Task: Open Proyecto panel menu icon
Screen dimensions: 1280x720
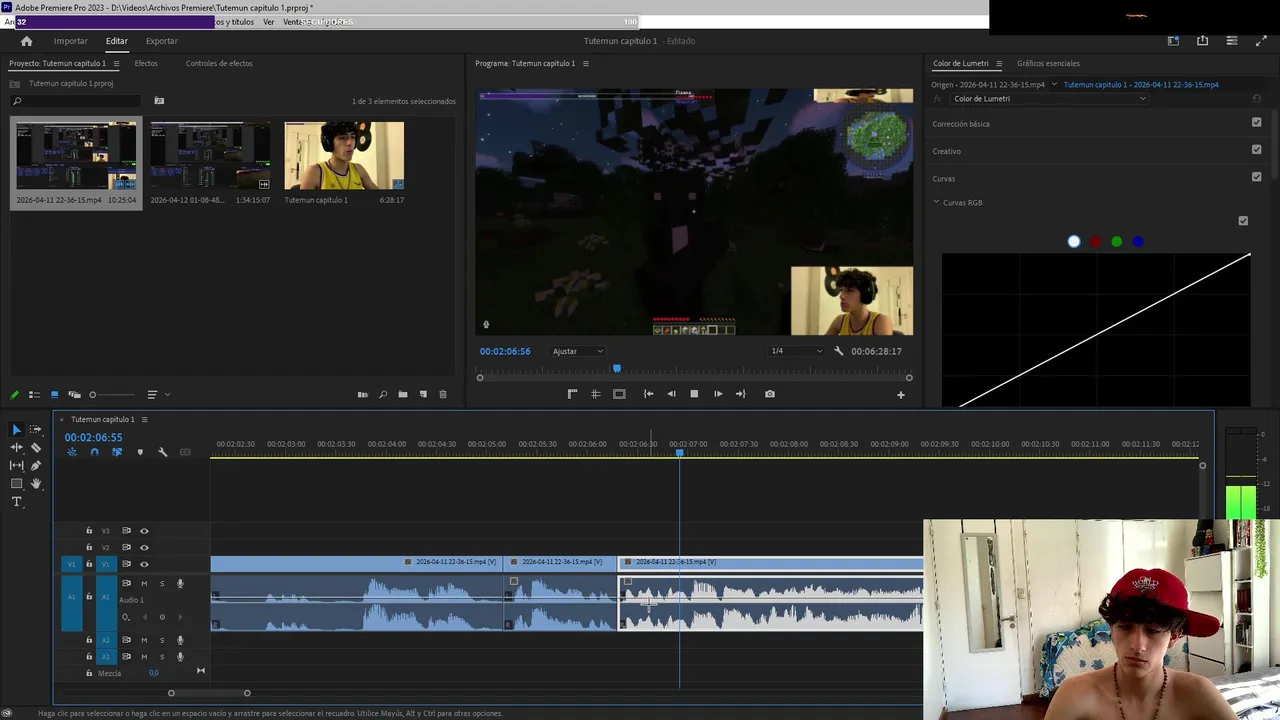Action: click(116, 63)
